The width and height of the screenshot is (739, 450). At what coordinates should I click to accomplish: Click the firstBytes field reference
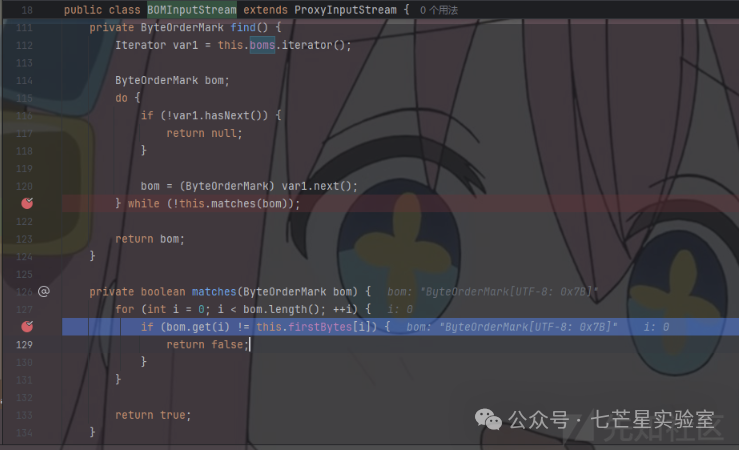[320, 327]
